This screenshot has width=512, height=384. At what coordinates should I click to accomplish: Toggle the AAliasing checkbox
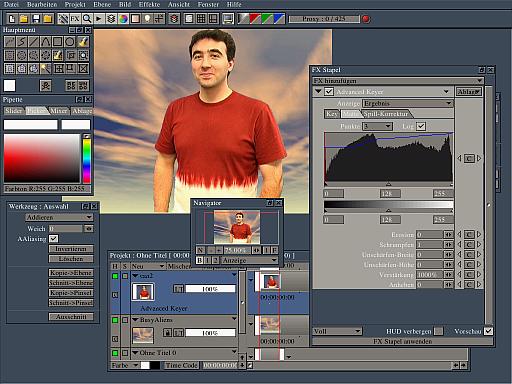pos(53,239)
